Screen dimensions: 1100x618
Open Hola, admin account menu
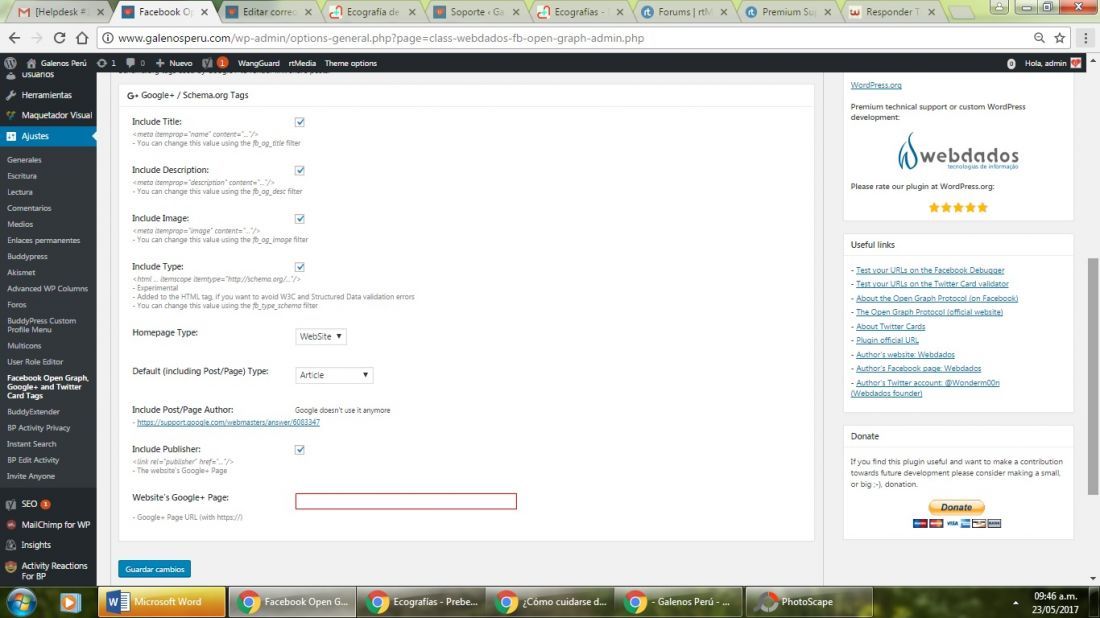coord(1052,63)
